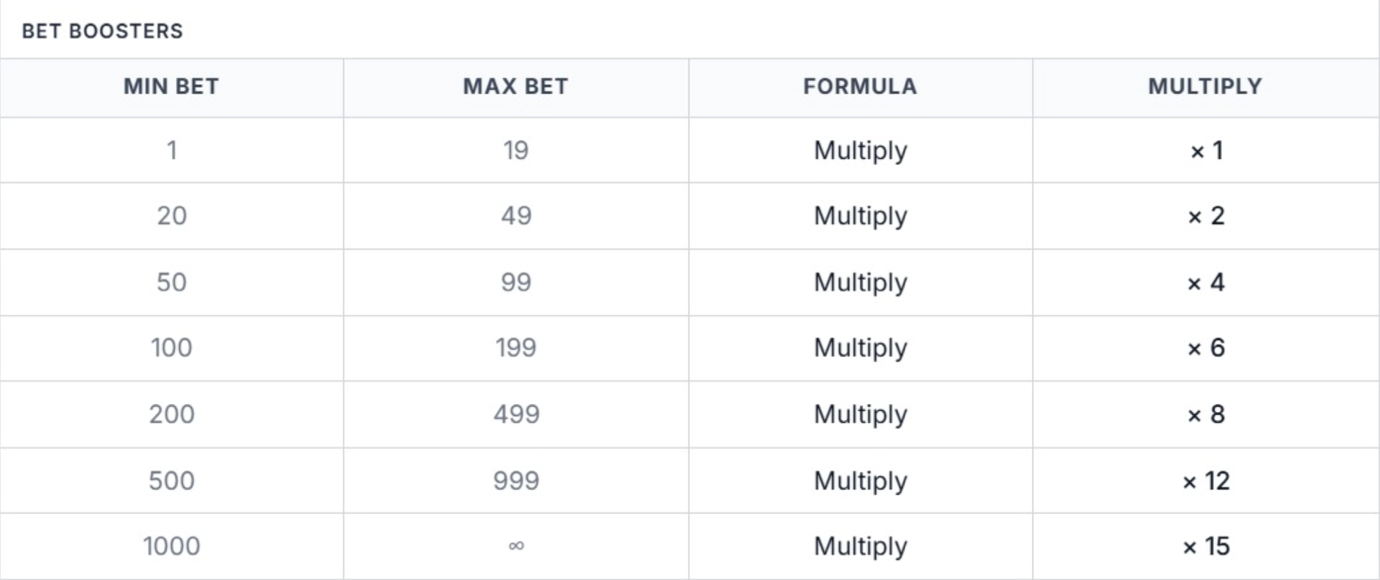The width and height of the screenshot is (1380, 580).
Task: Click the × 6 multiplier cell
Action: point(1206,348)
